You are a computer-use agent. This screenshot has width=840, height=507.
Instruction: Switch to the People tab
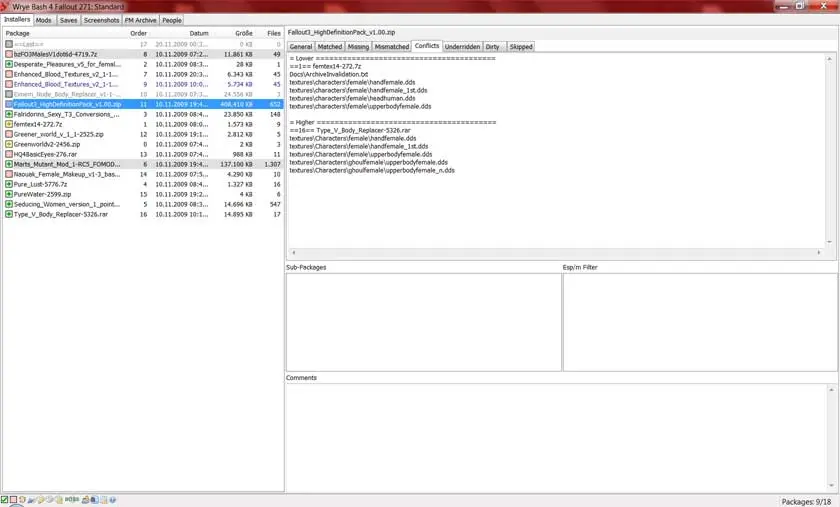click(x=172, y=20)
